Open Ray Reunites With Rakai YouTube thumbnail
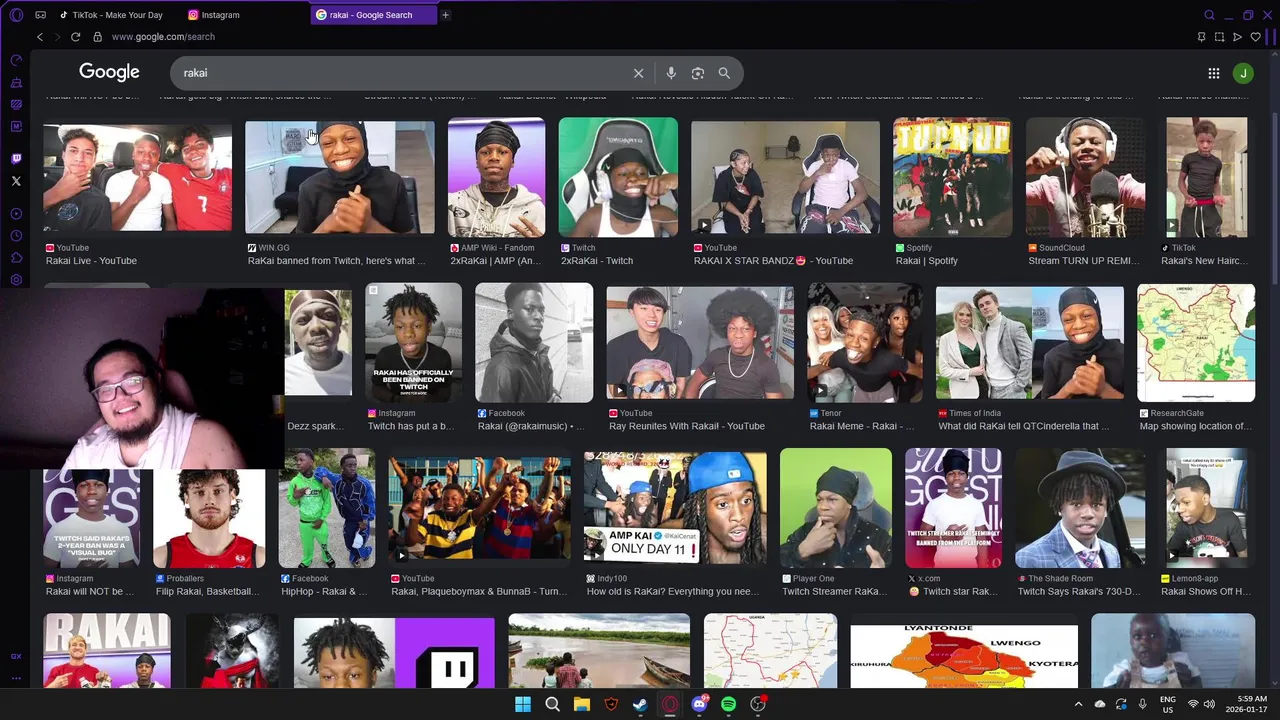Screen dimensions: 1280x720 [700, 343]
